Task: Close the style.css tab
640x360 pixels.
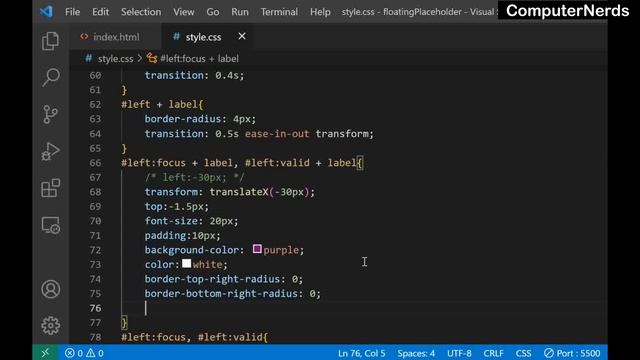Action: [242, 36]
